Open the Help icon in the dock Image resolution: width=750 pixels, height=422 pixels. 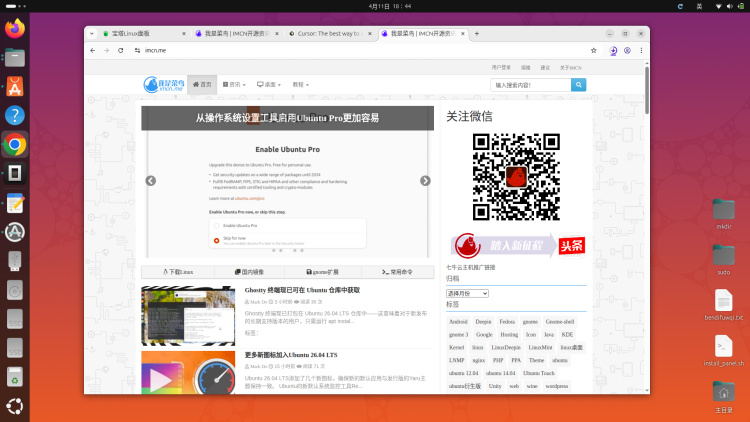pyautogui.click(x=14, y=116)
